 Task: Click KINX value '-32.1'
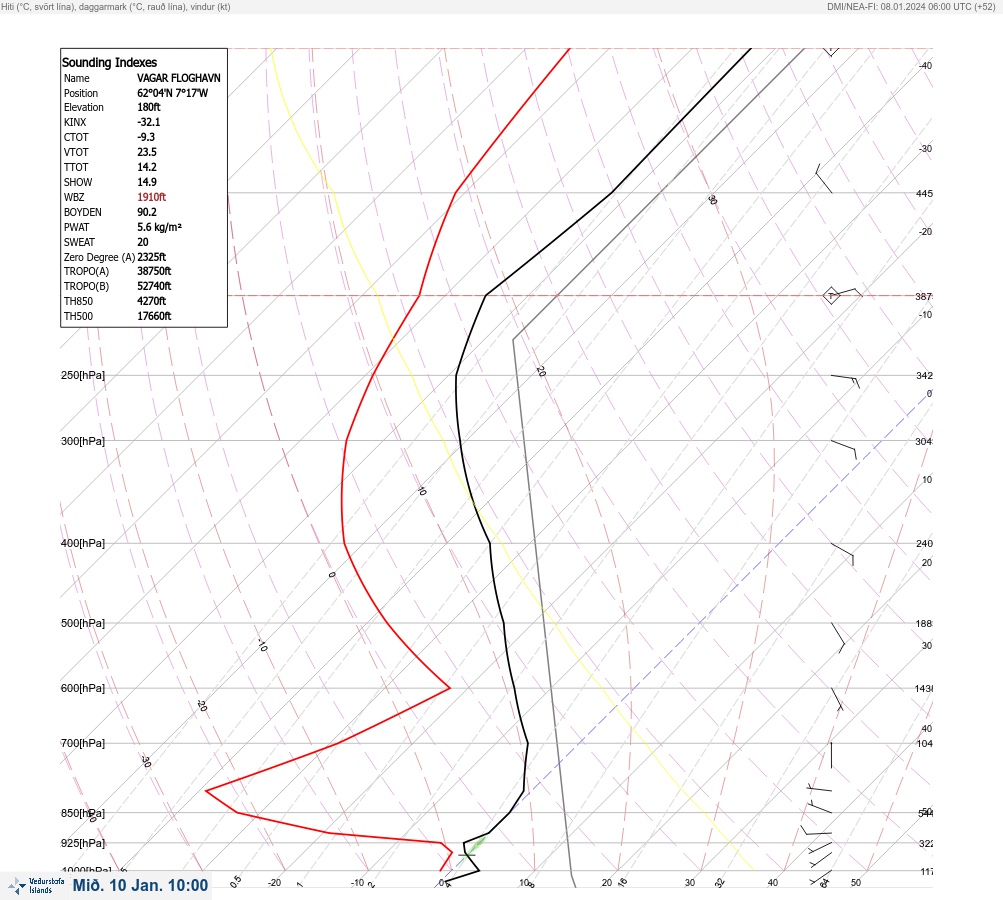tap(149, 122)
